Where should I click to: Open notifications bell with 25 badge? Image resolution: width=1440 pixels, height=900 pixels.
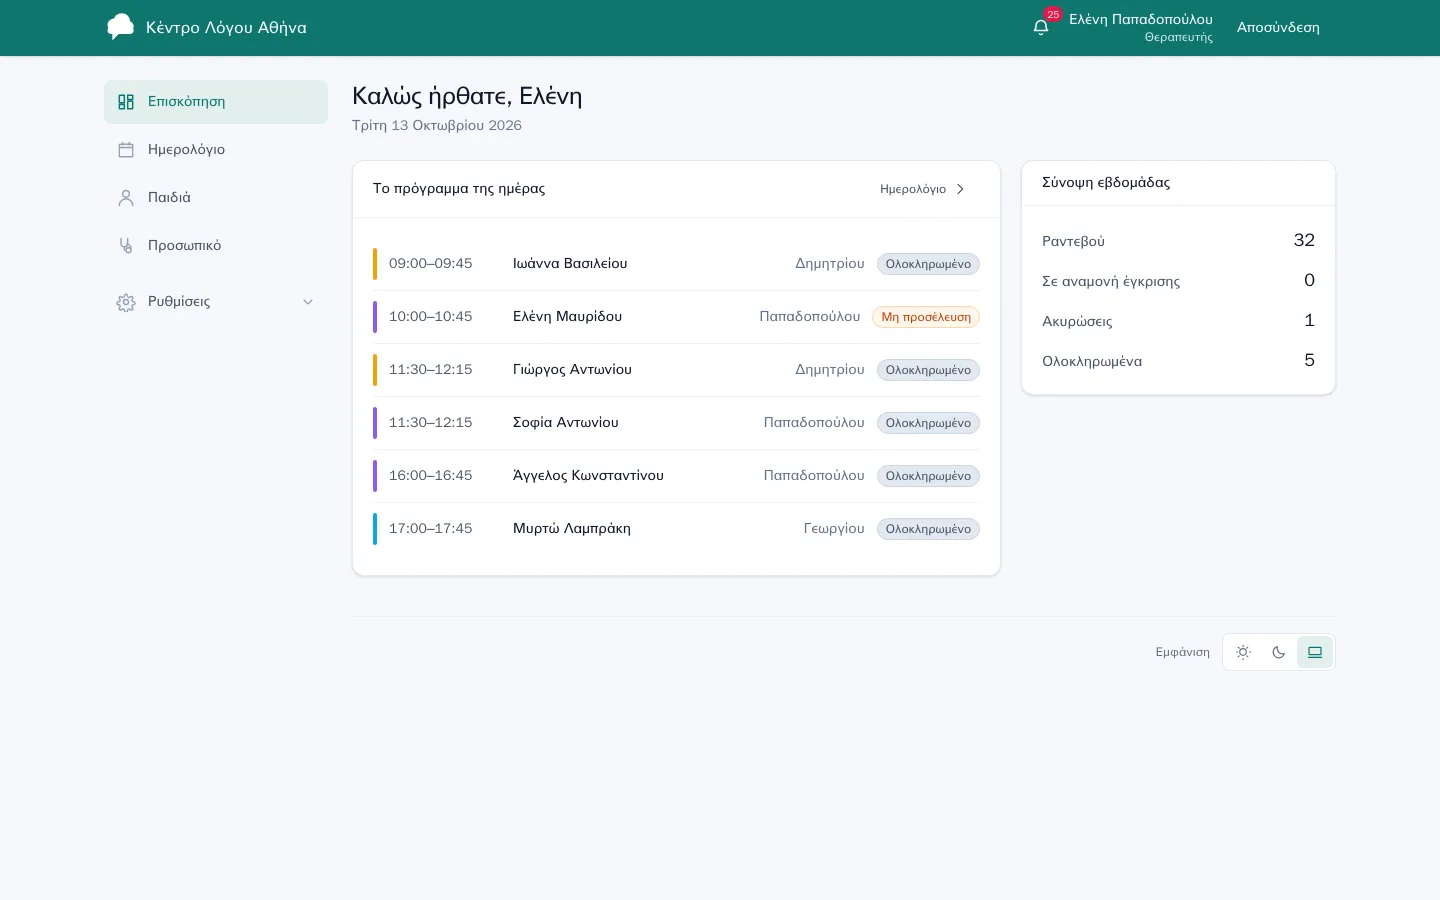(1041, 27)
